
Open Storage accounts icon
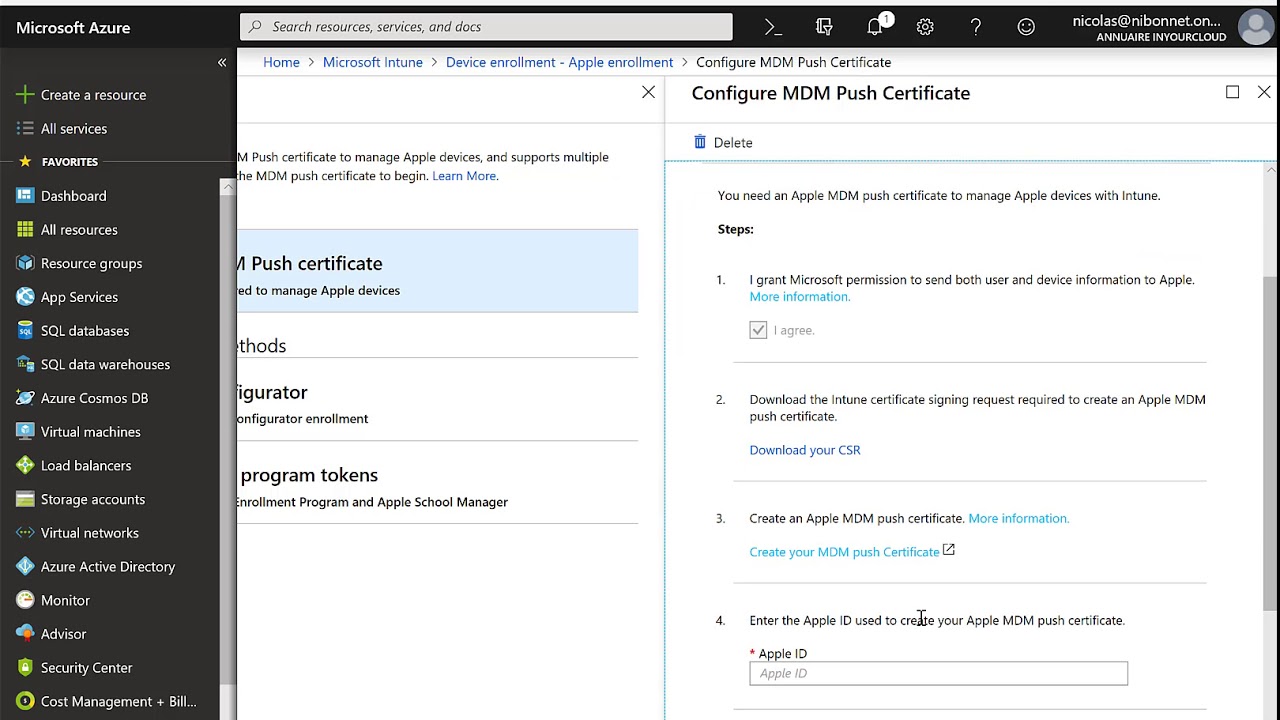pos(25,499)
